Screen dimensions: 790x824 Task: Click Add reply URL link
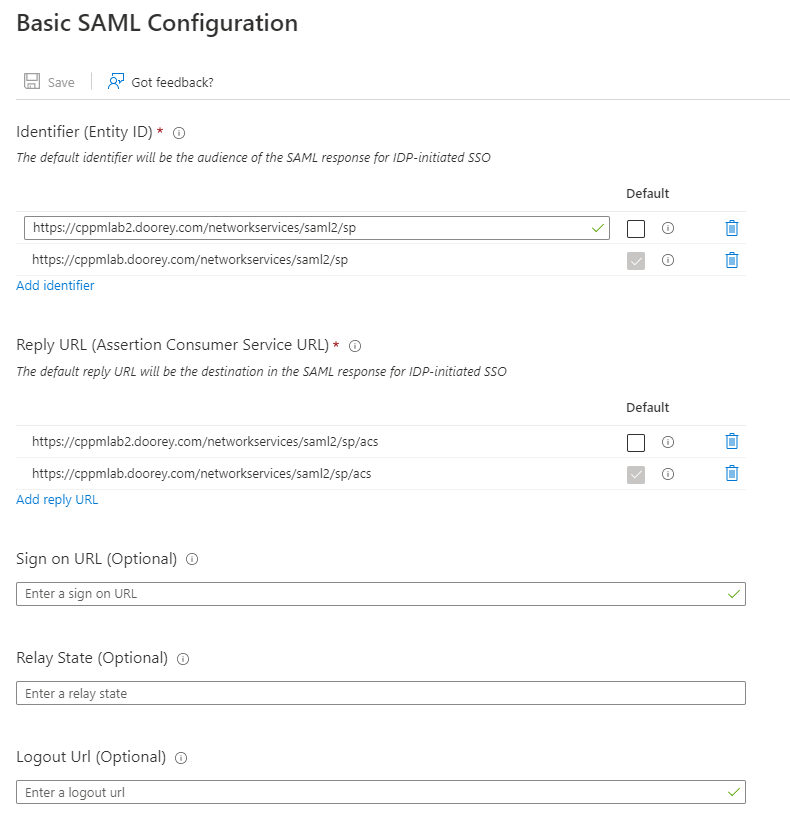tap(57, 500)
